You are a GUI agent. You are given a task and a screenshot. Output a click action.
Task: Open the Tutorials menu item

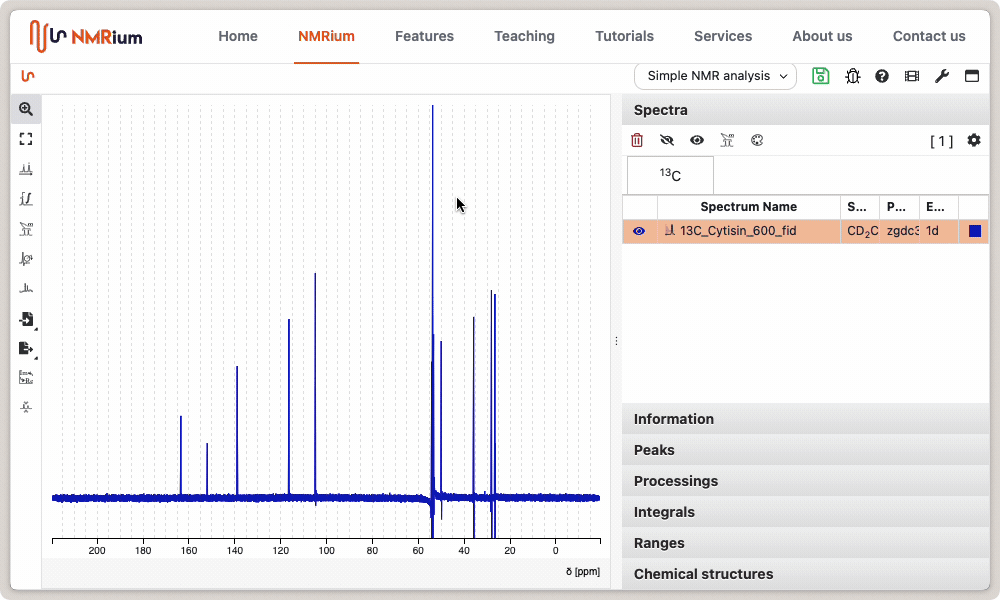624,36
